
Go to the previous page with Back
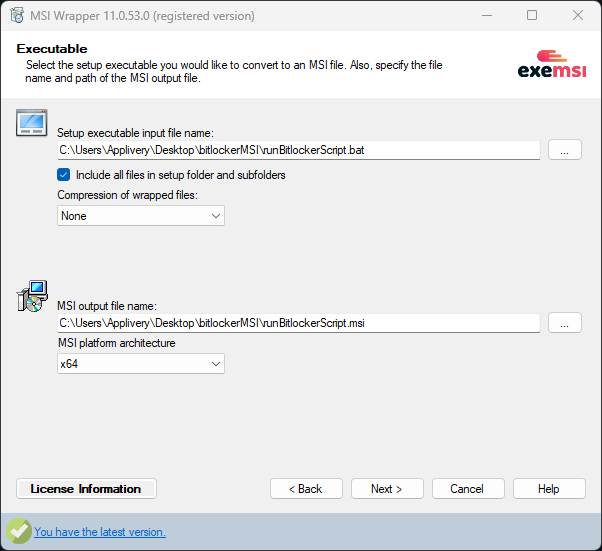click(306, 489)
